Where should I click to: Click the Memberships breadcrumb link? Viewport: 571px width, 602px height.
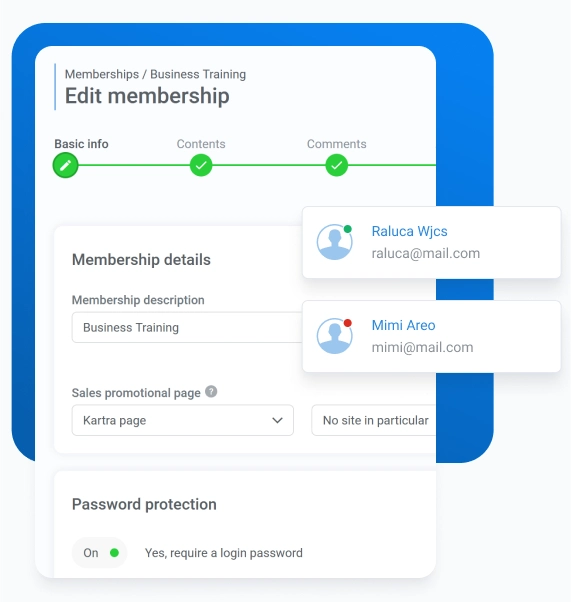coord(102,74)
